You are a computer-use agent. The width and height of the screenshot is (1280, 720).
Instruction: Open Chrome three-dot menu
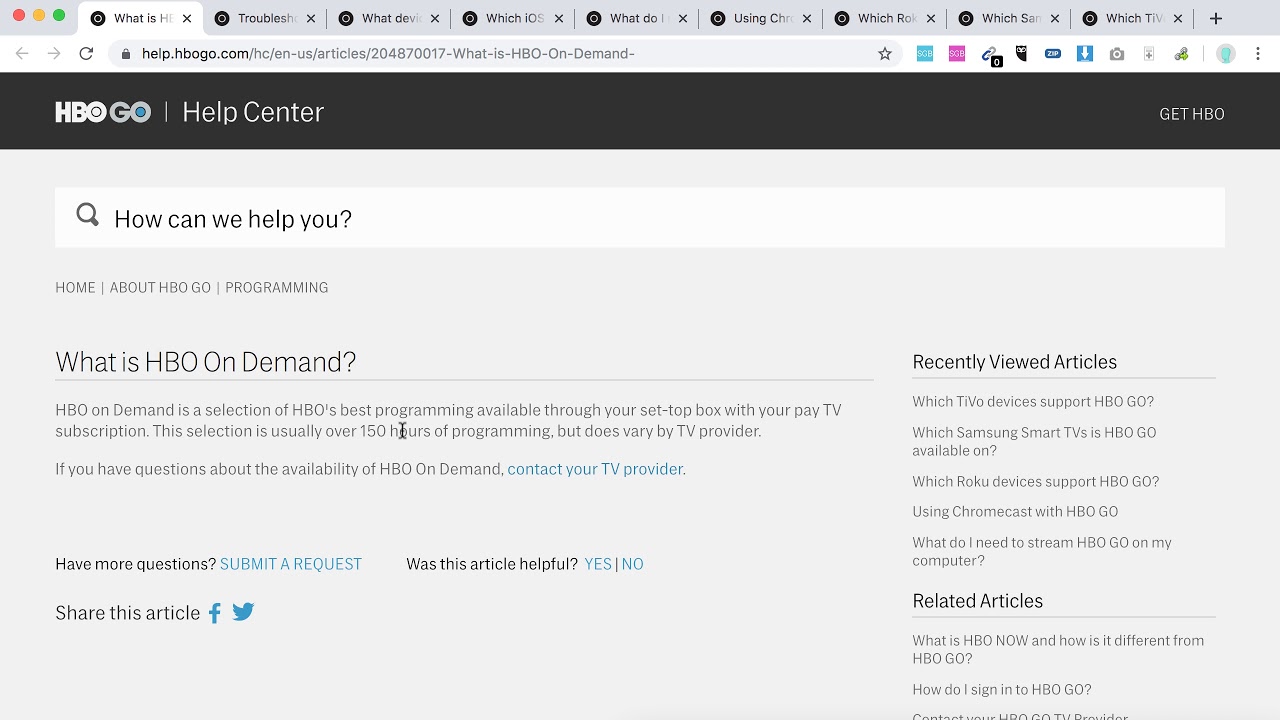1258,54
